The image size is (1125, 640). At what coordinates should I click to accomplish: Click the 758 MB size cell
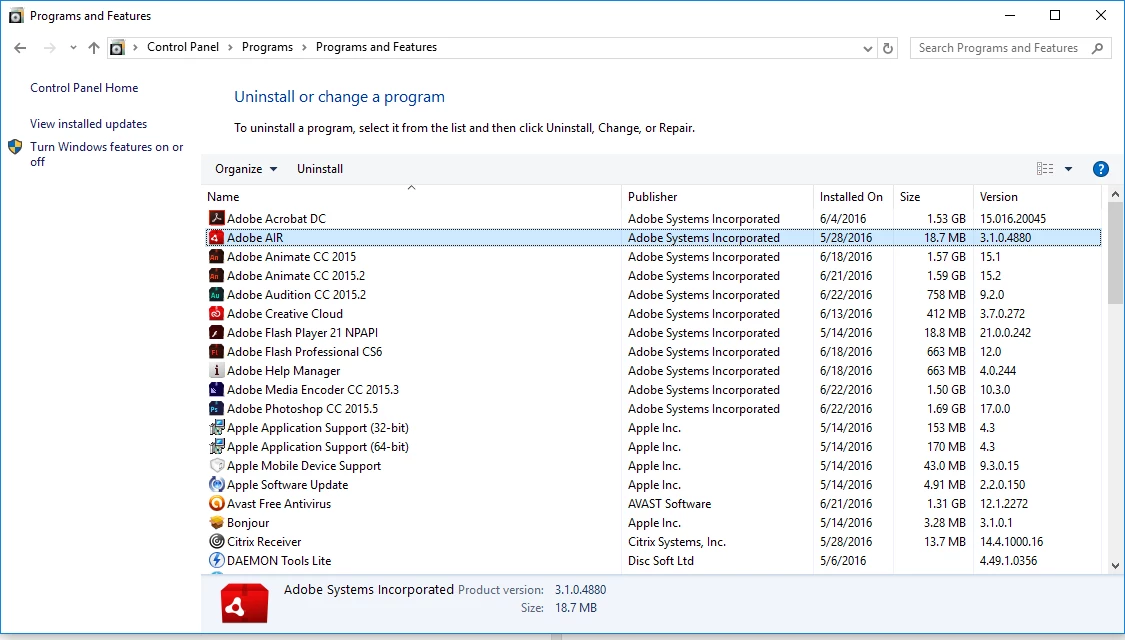click(946, 294)
